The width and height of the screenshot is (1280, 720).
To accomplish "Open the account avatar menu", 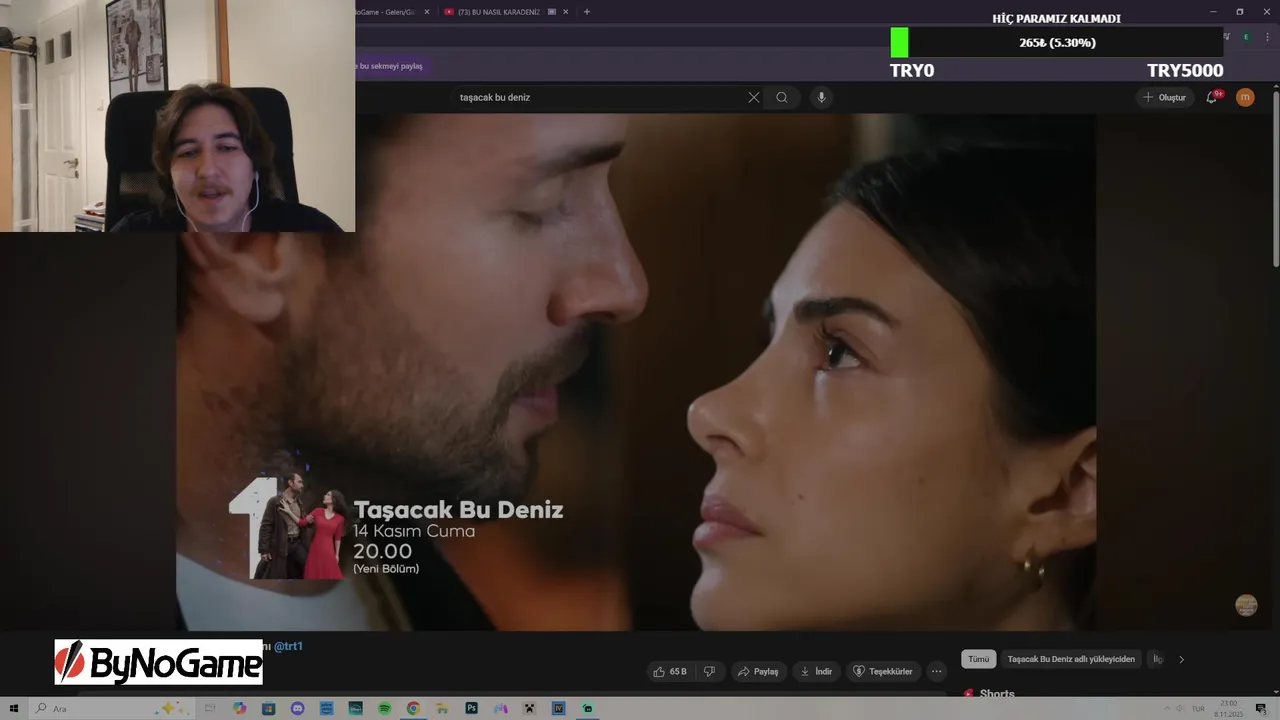I will pos(1245,97).
